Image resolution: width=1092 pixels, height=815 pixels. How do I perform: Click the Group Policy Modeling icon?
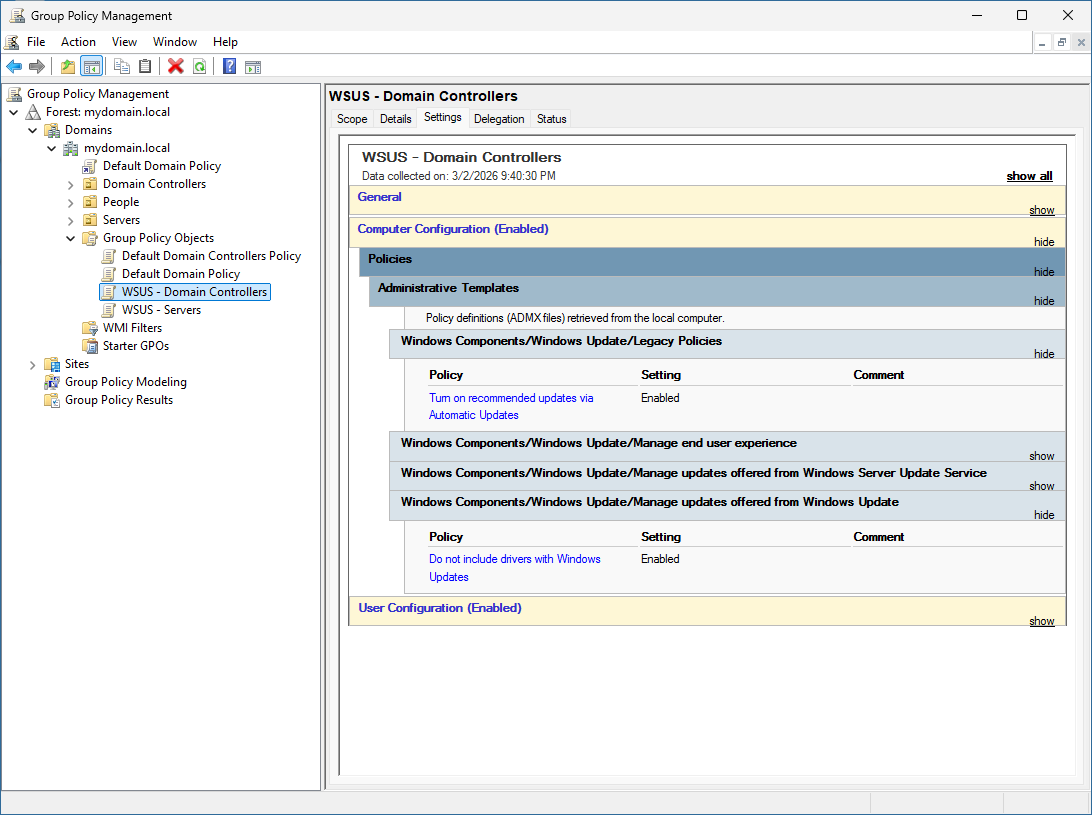[52, 382]
